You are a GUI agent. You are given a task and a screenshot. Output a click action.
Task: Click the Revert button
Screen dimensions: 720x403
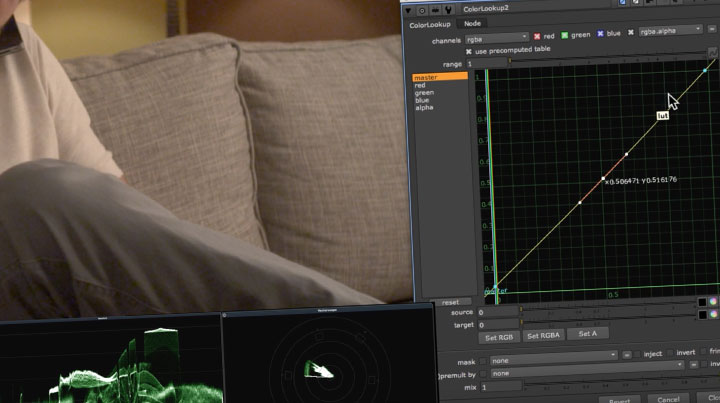pyautogui.click(x=619, y=400)
